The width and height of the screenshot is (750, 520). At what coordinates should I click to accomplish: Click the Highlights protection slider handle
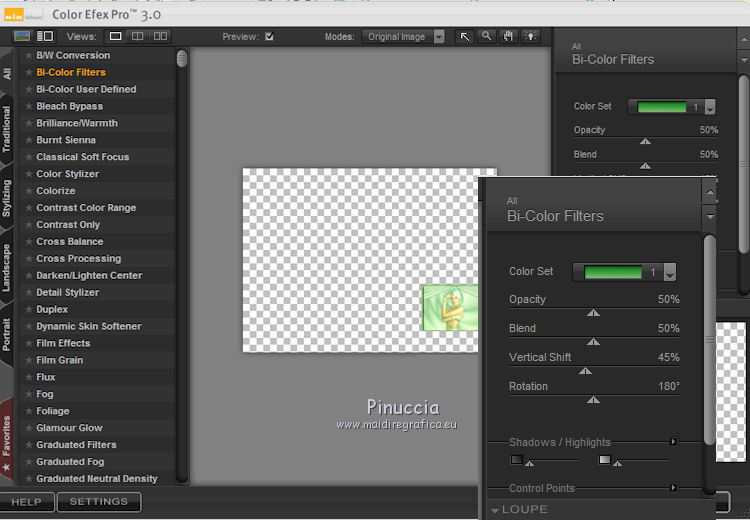click(x=618, y=463)
